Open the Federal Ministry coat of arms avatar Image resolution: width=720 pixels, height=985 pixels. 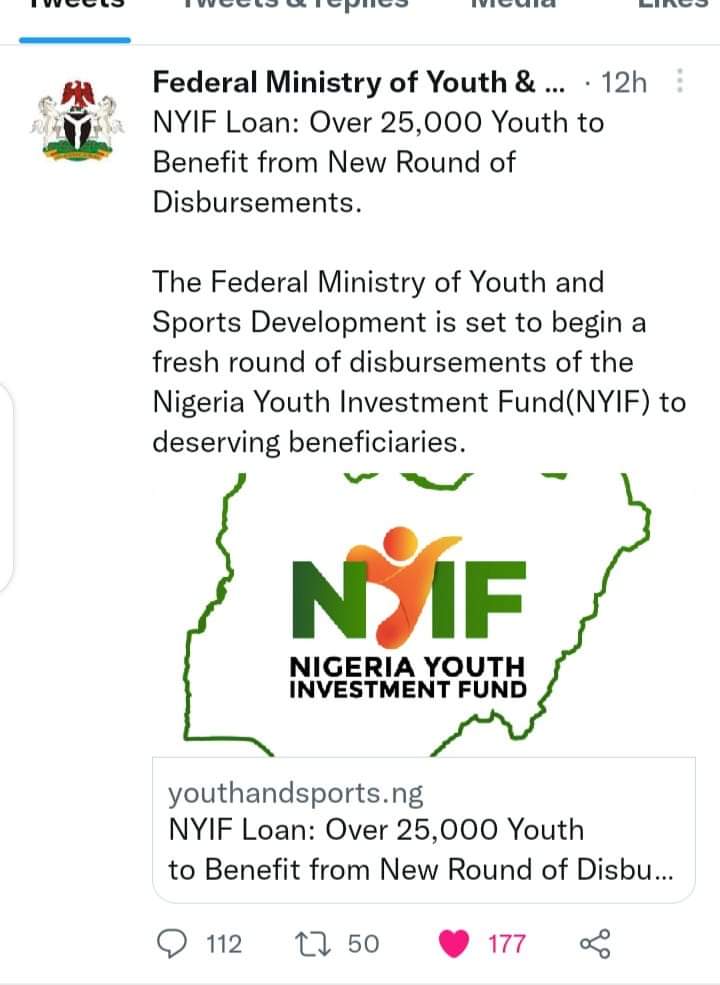coord(77,121)
